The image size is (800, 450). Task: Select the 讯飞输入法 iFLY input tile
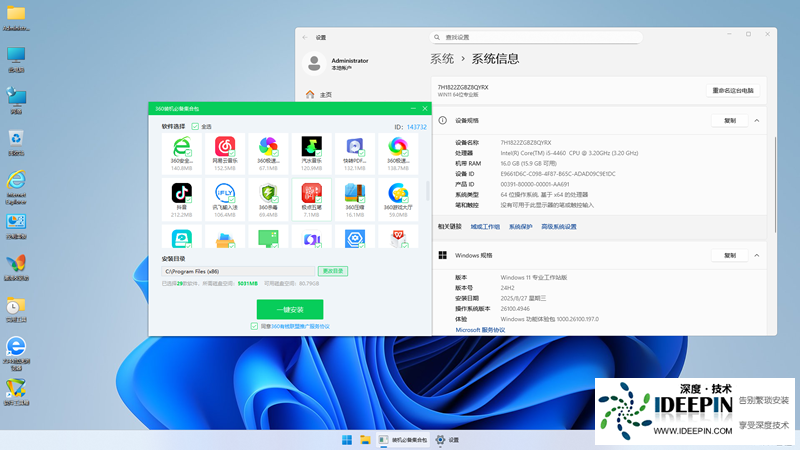(225, 199)
